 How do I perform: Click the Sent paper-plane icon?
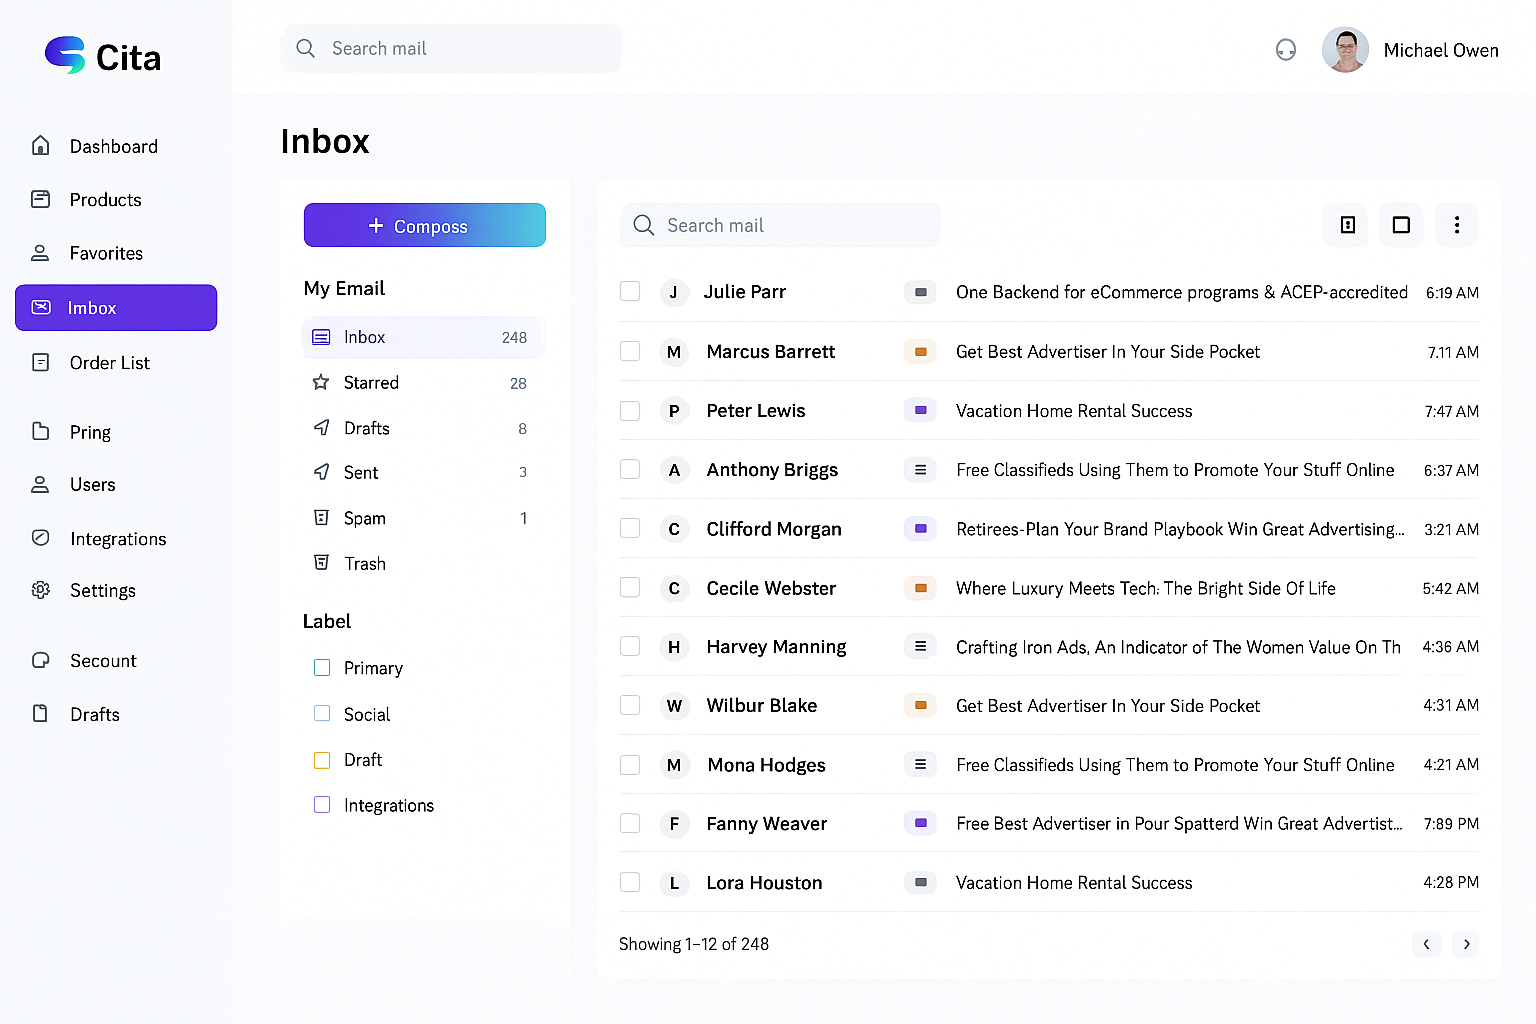point(321,472)
